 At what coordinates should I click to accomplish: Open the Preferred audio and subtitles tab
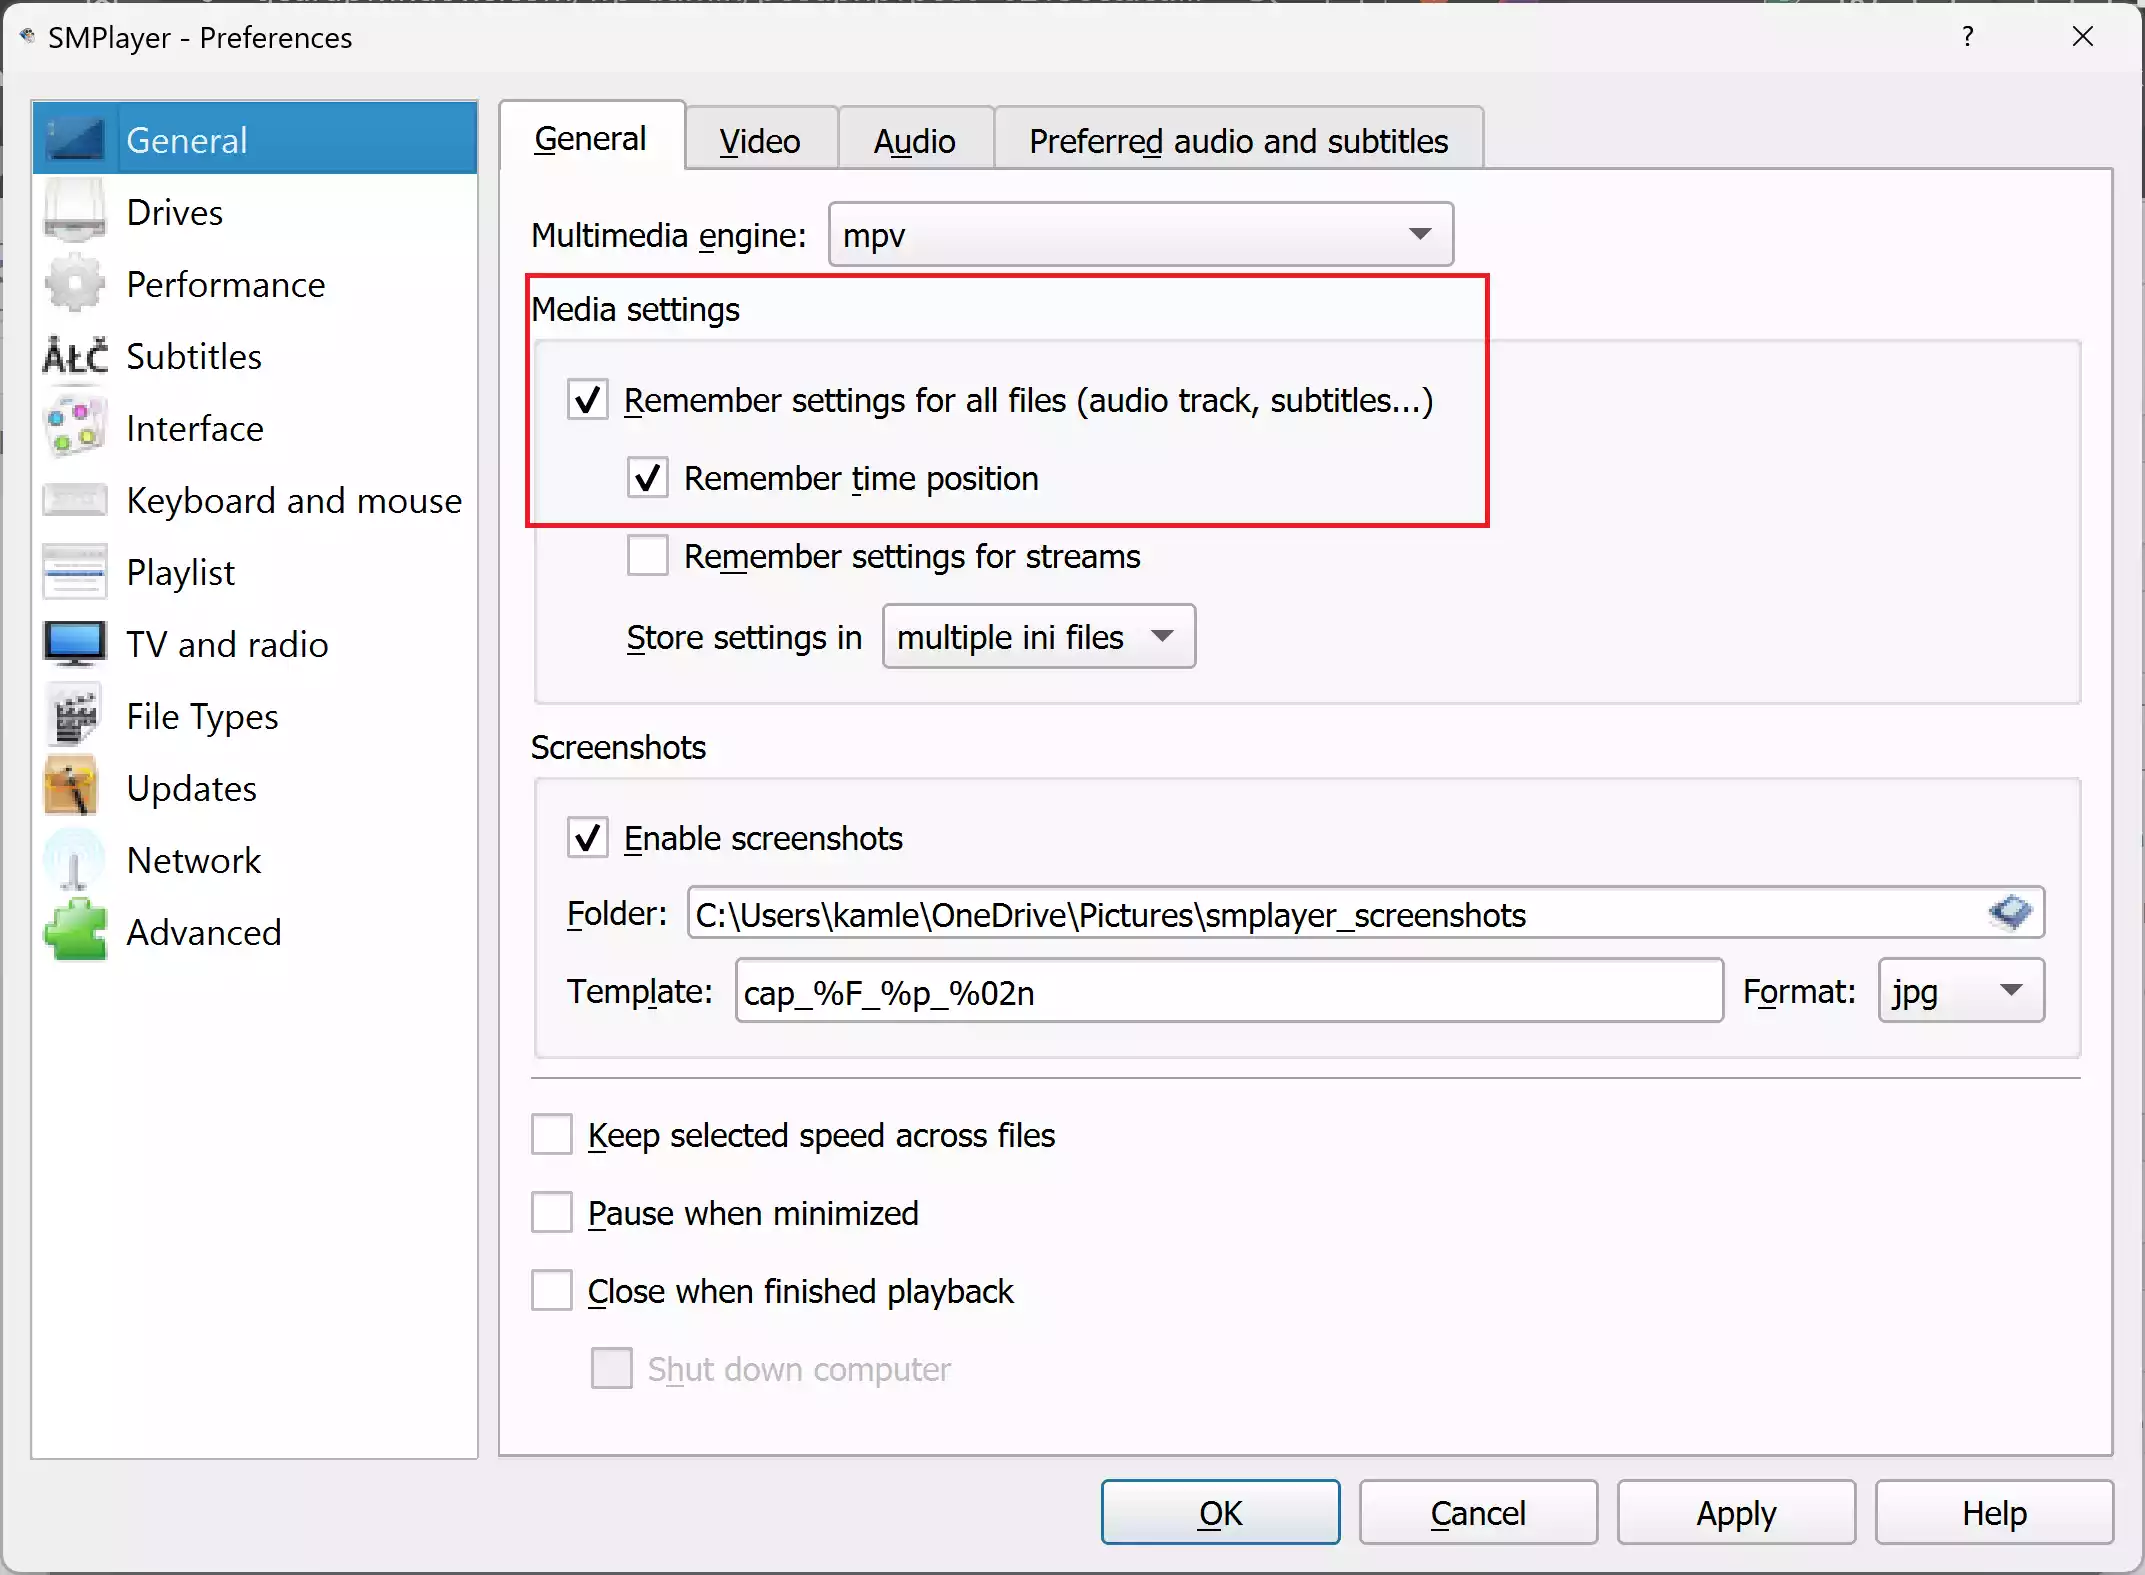coord(1238,140)
